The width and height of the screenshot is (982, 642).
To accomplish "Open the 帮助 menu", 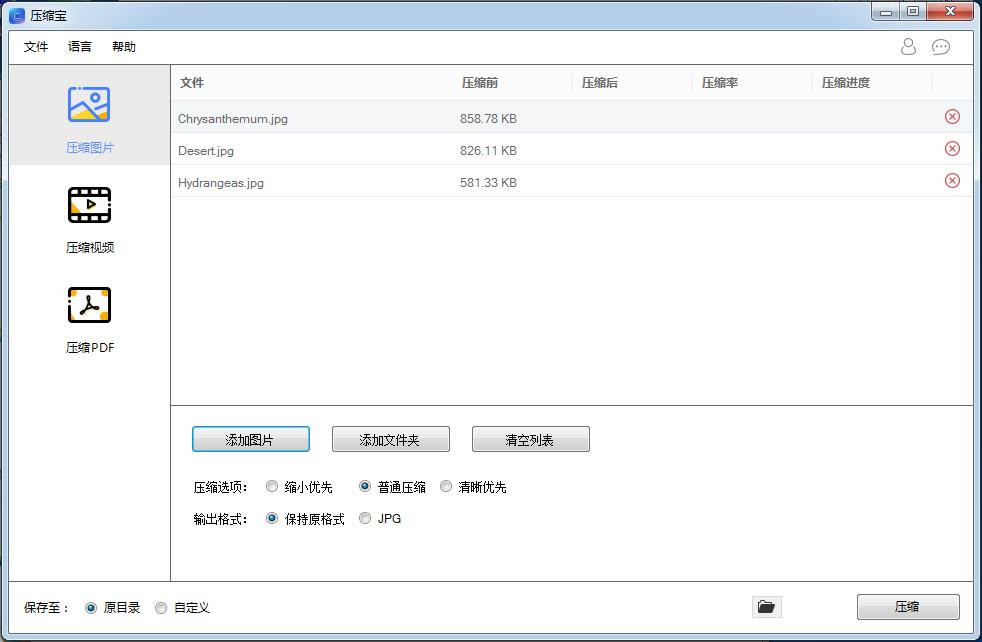I will (123, 46).
